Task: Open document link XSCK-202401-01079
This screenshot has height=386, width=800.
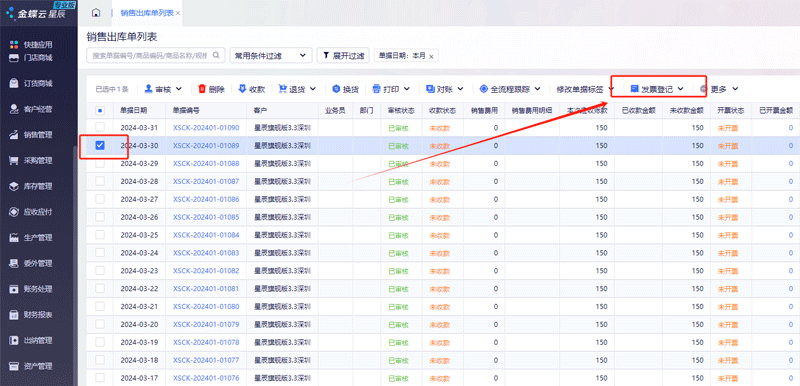Action: [206, 324]
